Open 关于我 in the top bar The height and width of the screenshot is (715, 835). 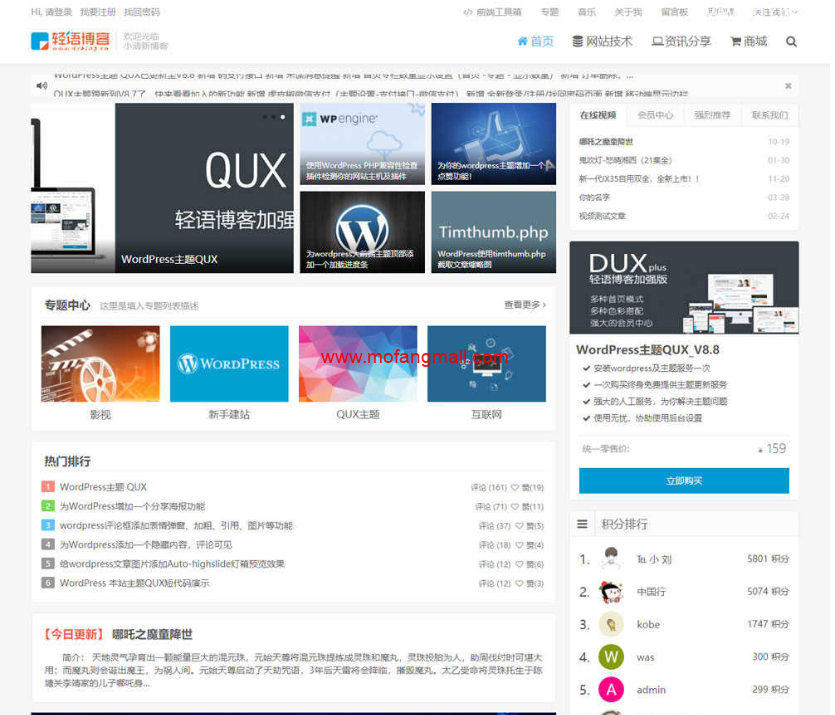pos(628,12)
